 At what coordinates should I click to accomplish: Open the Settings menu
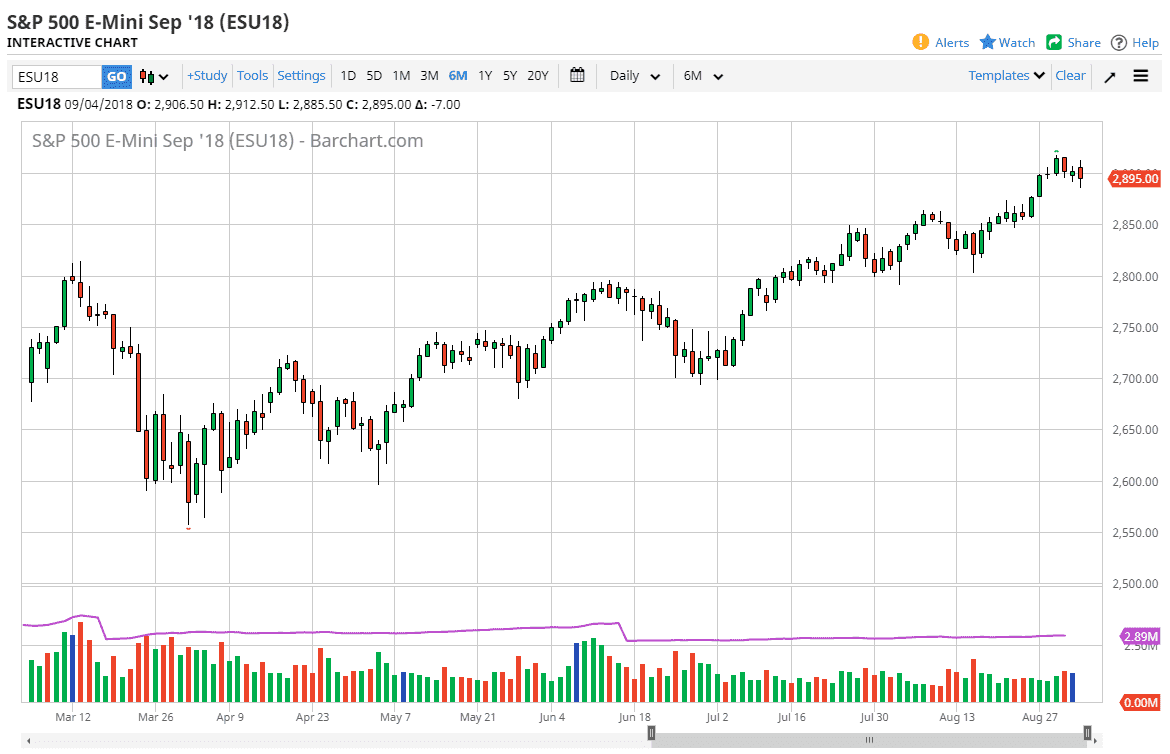click(x=301, y=75)
